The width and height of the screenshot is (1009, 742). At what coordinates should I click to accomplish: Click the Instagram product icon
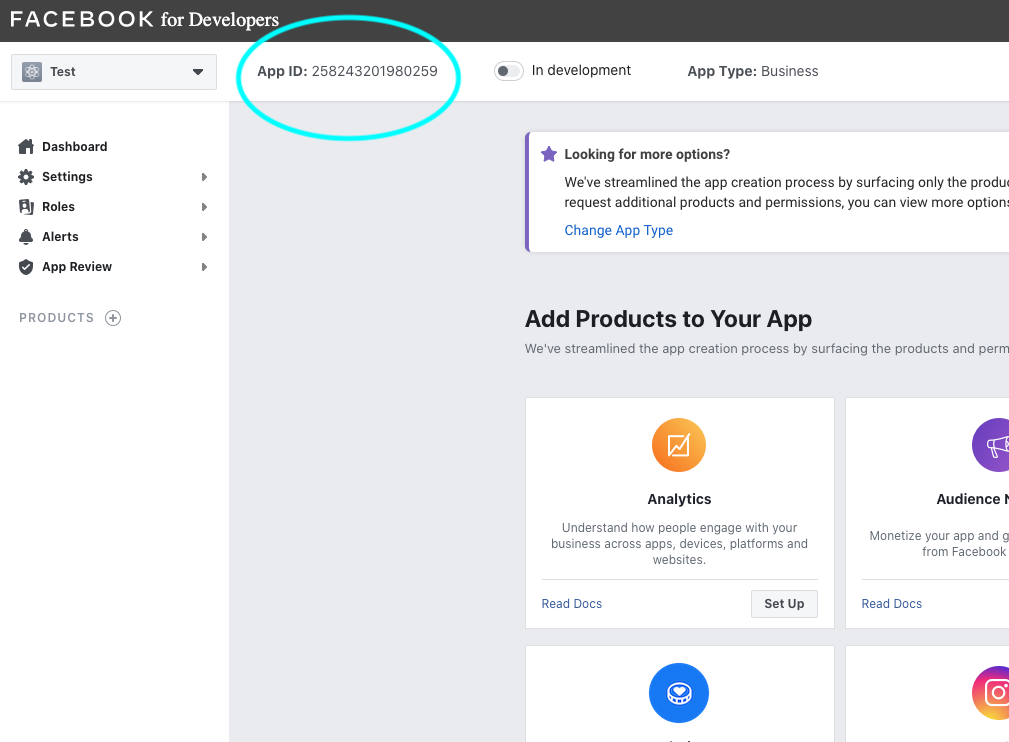[x=991, y=693]
